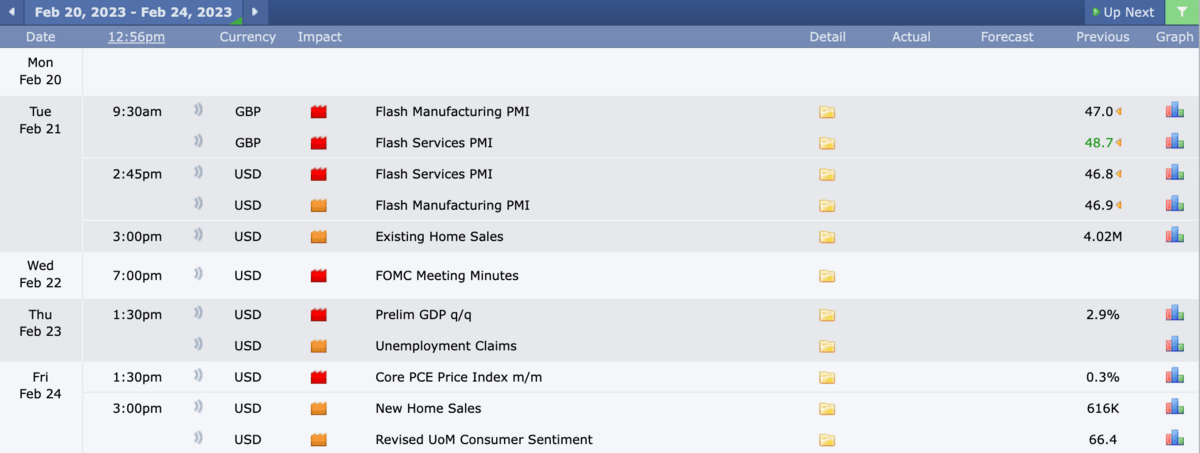
Task: Open detail folder for Existing Home Sales
Action: [827, 237]
